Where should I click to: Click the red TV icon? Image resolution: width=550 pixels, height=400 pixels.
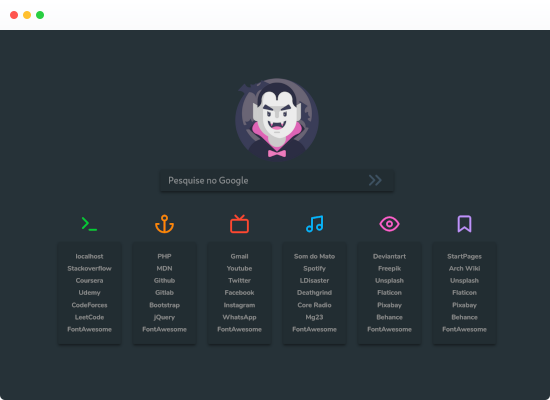point(239,224)
